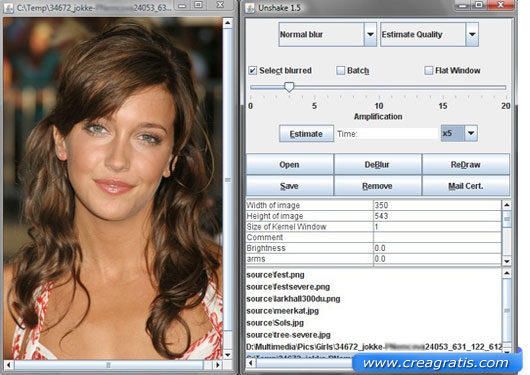530x375 pixels.
Task: Click image window horizontal scroll right arrow
Action: (x=218, y=365)
